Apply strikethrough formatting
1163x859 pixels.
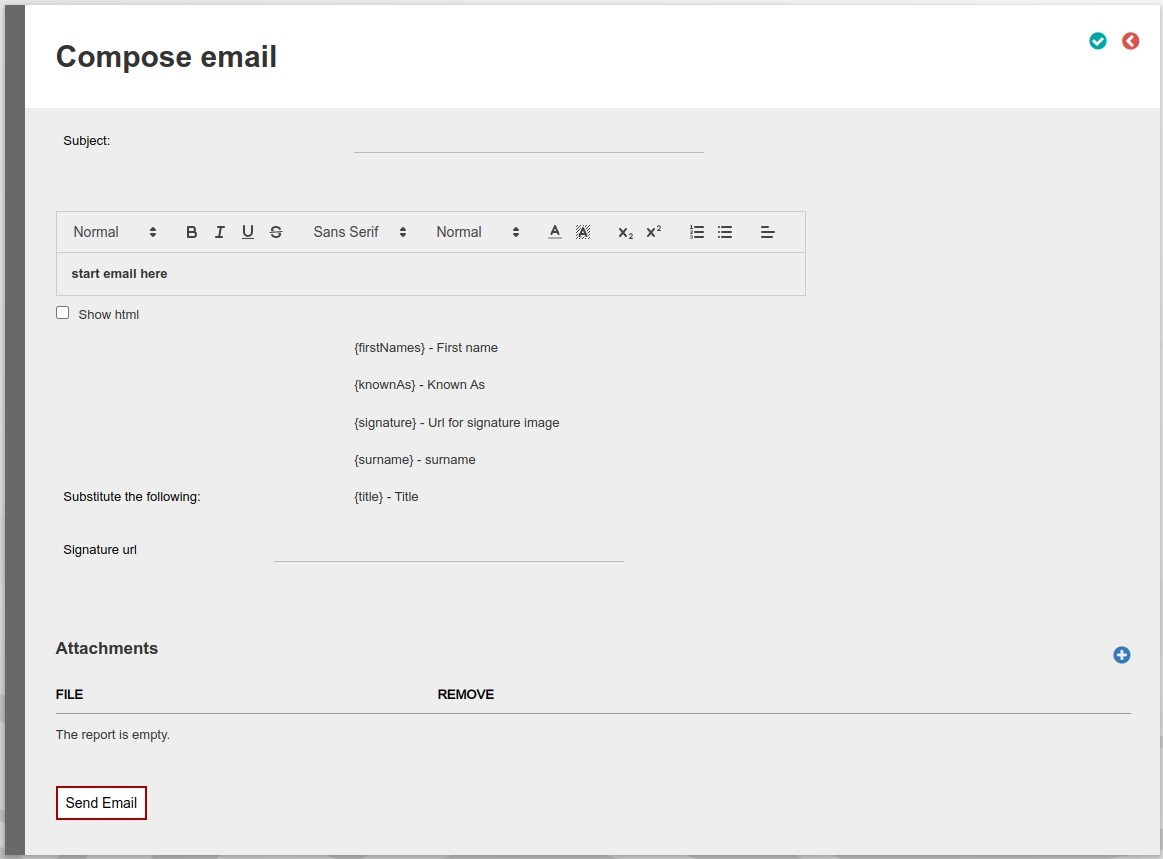(x=276, y=232)
